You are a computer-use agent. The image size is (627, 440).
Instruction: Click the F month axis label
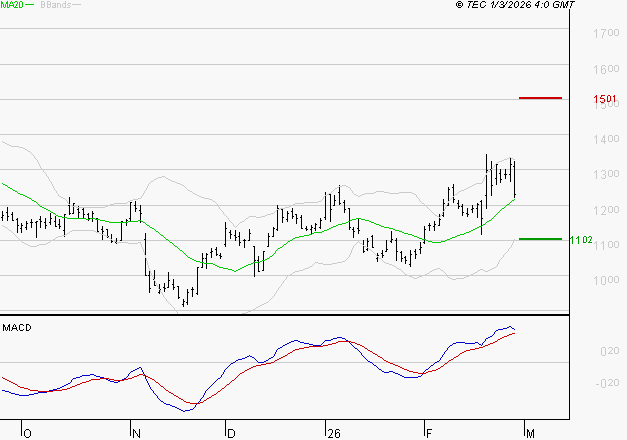tap(429, 434)
